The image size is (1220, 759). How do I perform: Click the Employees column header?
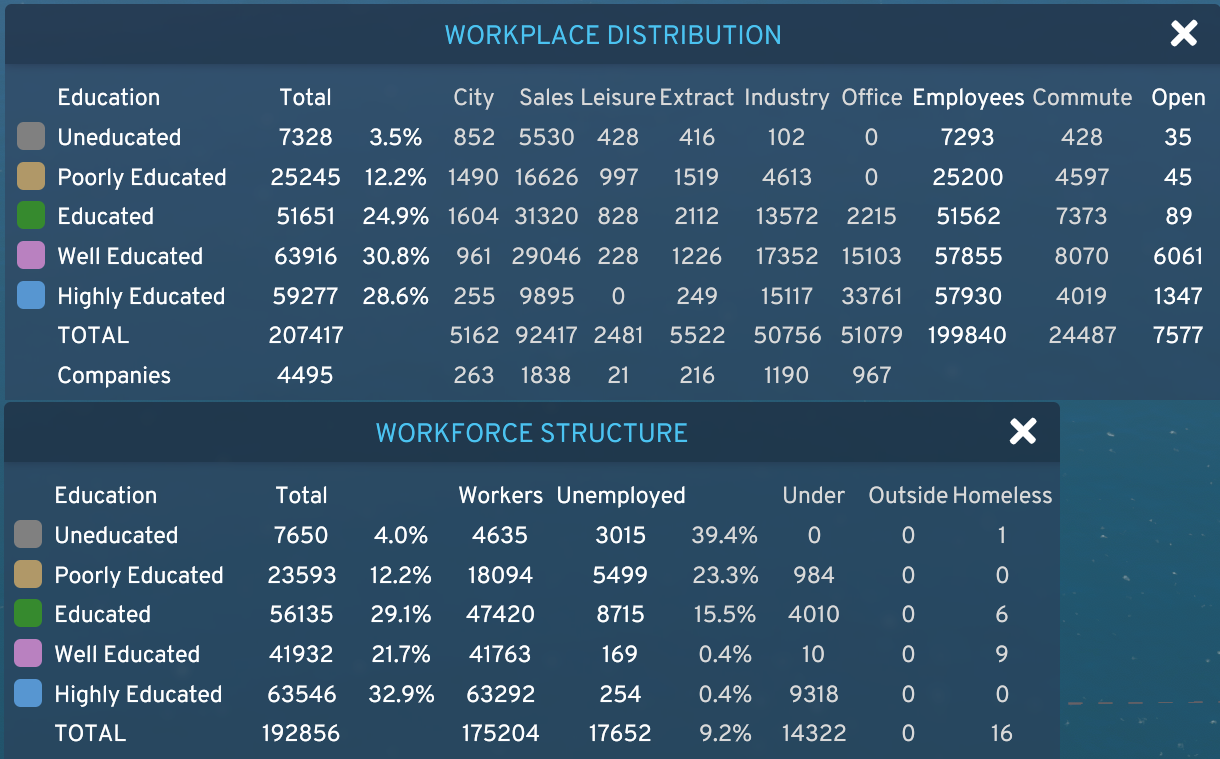coord(969,98)
